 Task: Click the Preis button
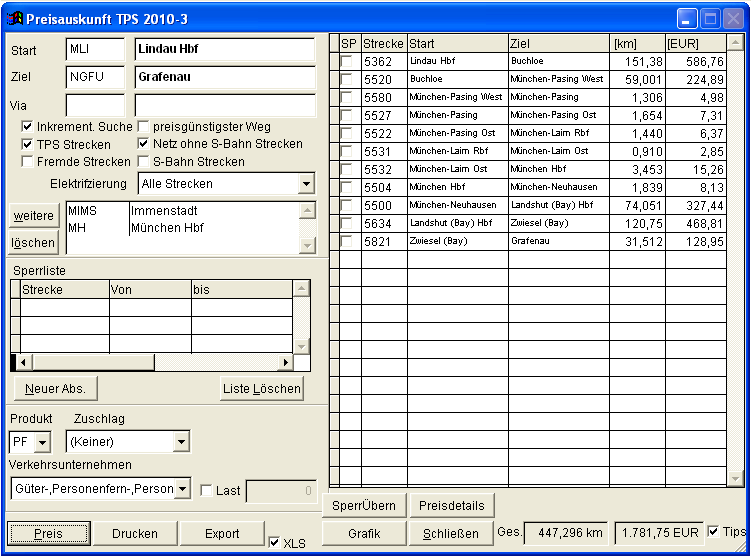[48, 533]
